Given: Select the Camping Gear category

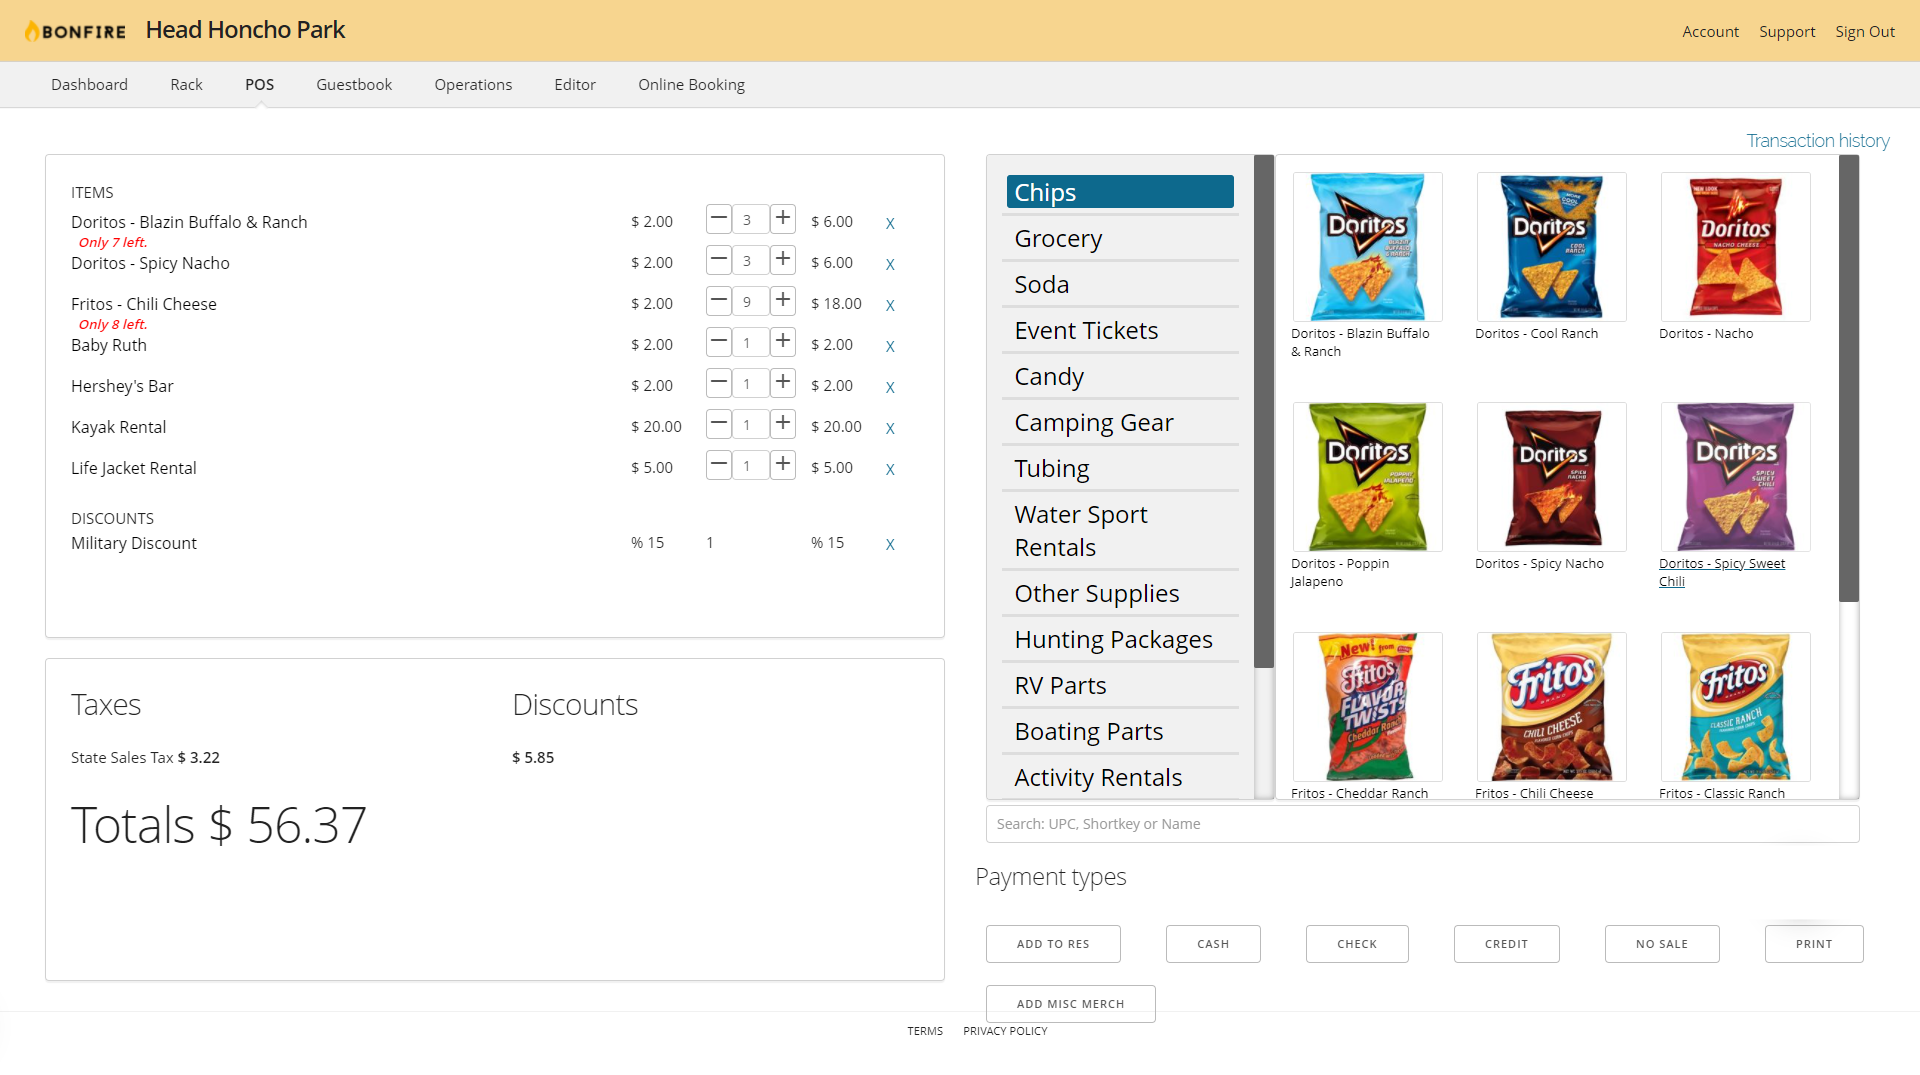Looking at the screenshot, I should (x=1120, y=423).
